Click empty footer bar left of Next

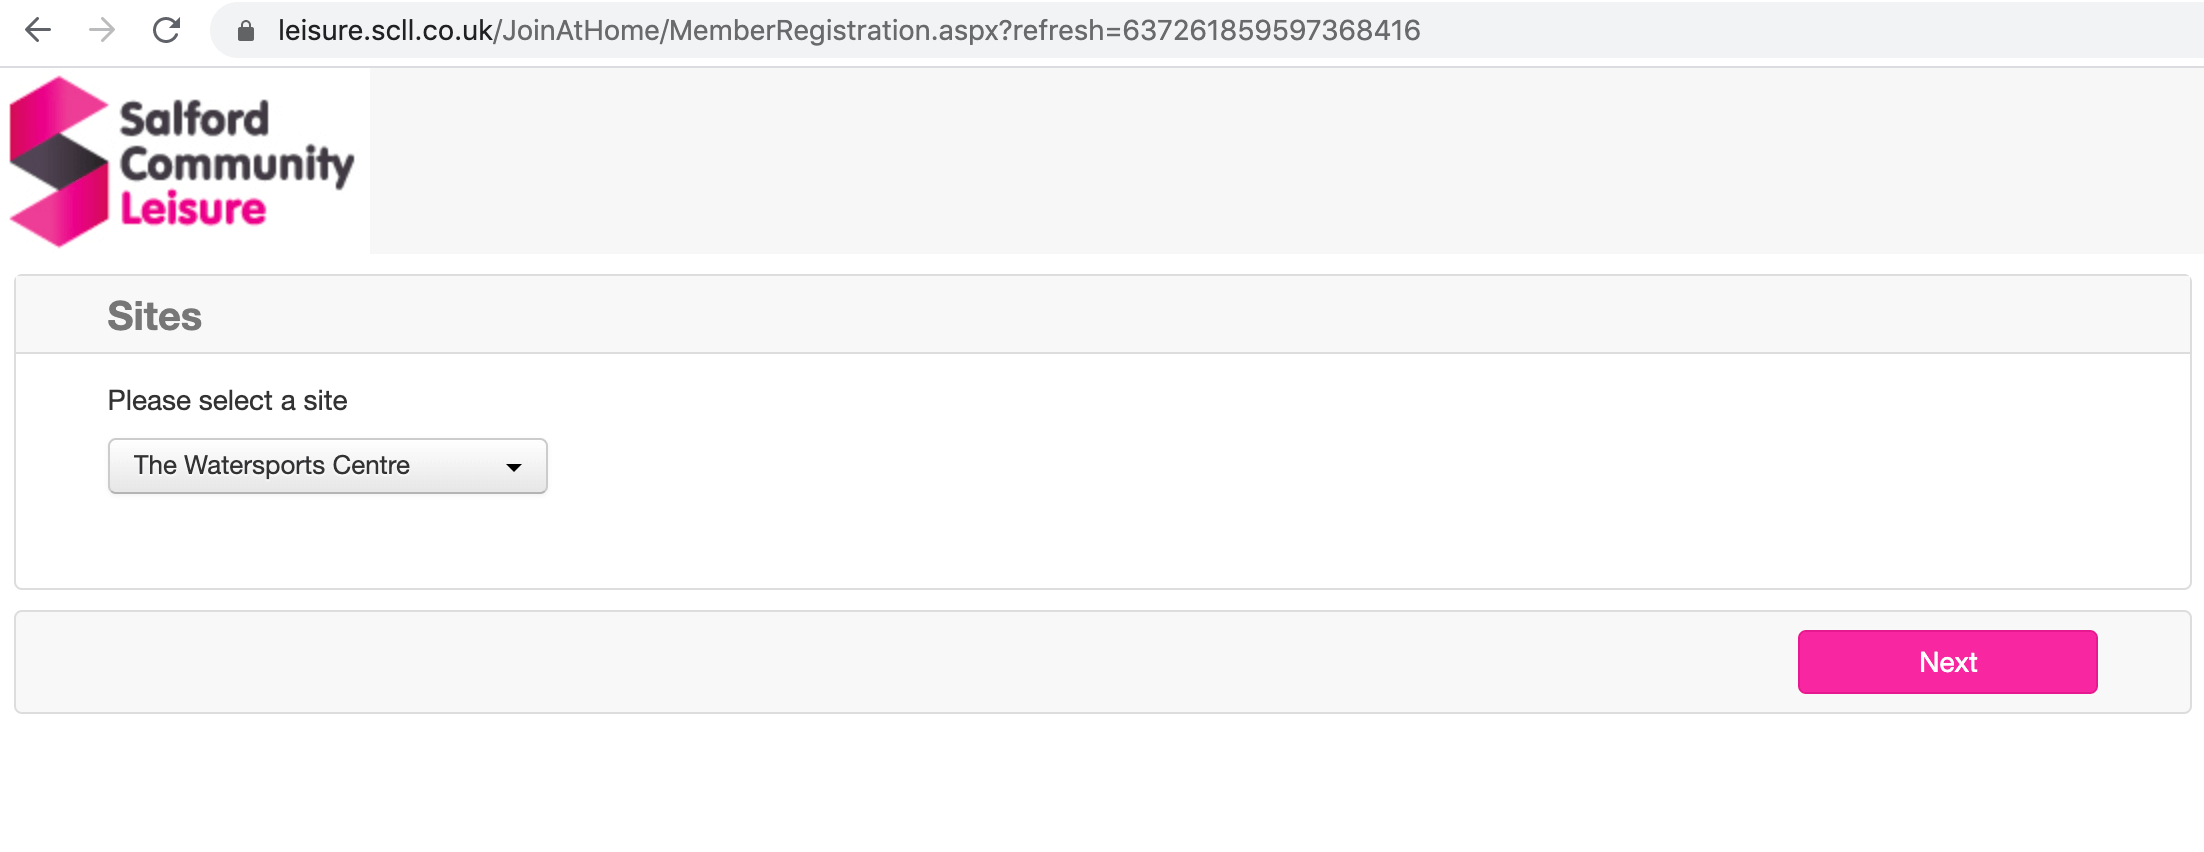pos(900,662)
